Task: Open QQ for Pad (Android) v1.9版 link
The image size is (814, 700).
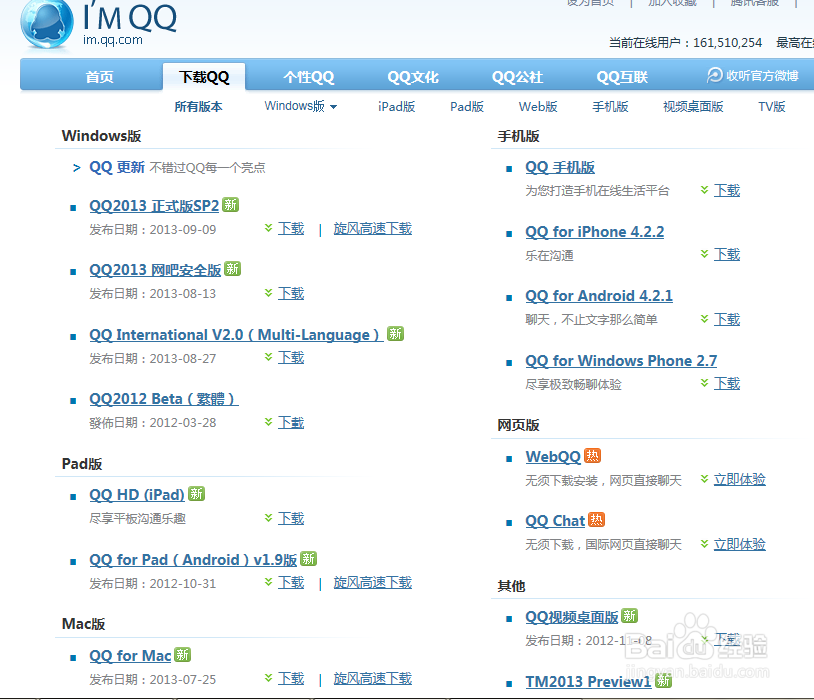Action: point(193,560)
